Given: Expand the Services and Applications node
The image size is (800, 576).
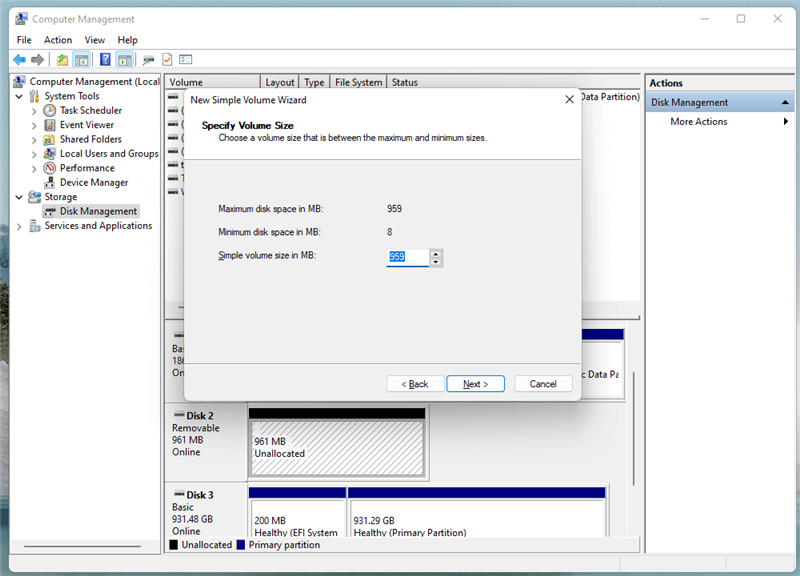Looking at the screenshot, I should click(x=18, y=225).
